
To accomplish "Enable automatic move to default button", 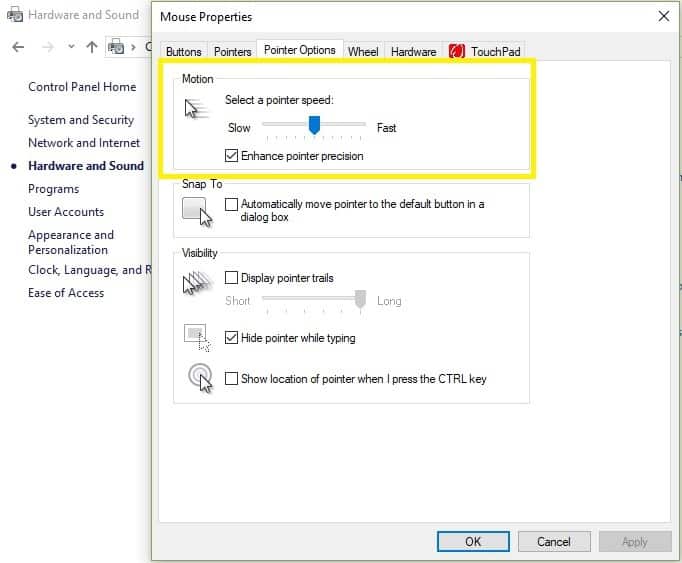I will click(x=232, y=204).
